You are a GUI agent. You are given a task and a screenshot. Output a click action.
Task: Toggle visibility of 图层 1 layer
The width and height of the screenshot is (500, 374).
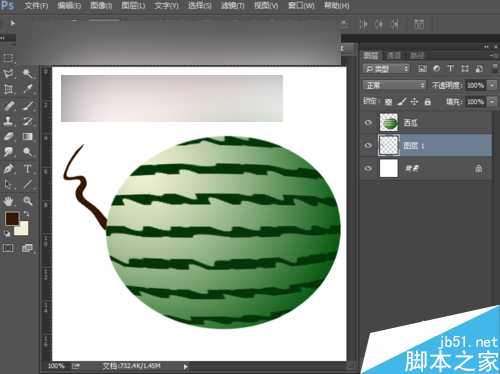368,146
